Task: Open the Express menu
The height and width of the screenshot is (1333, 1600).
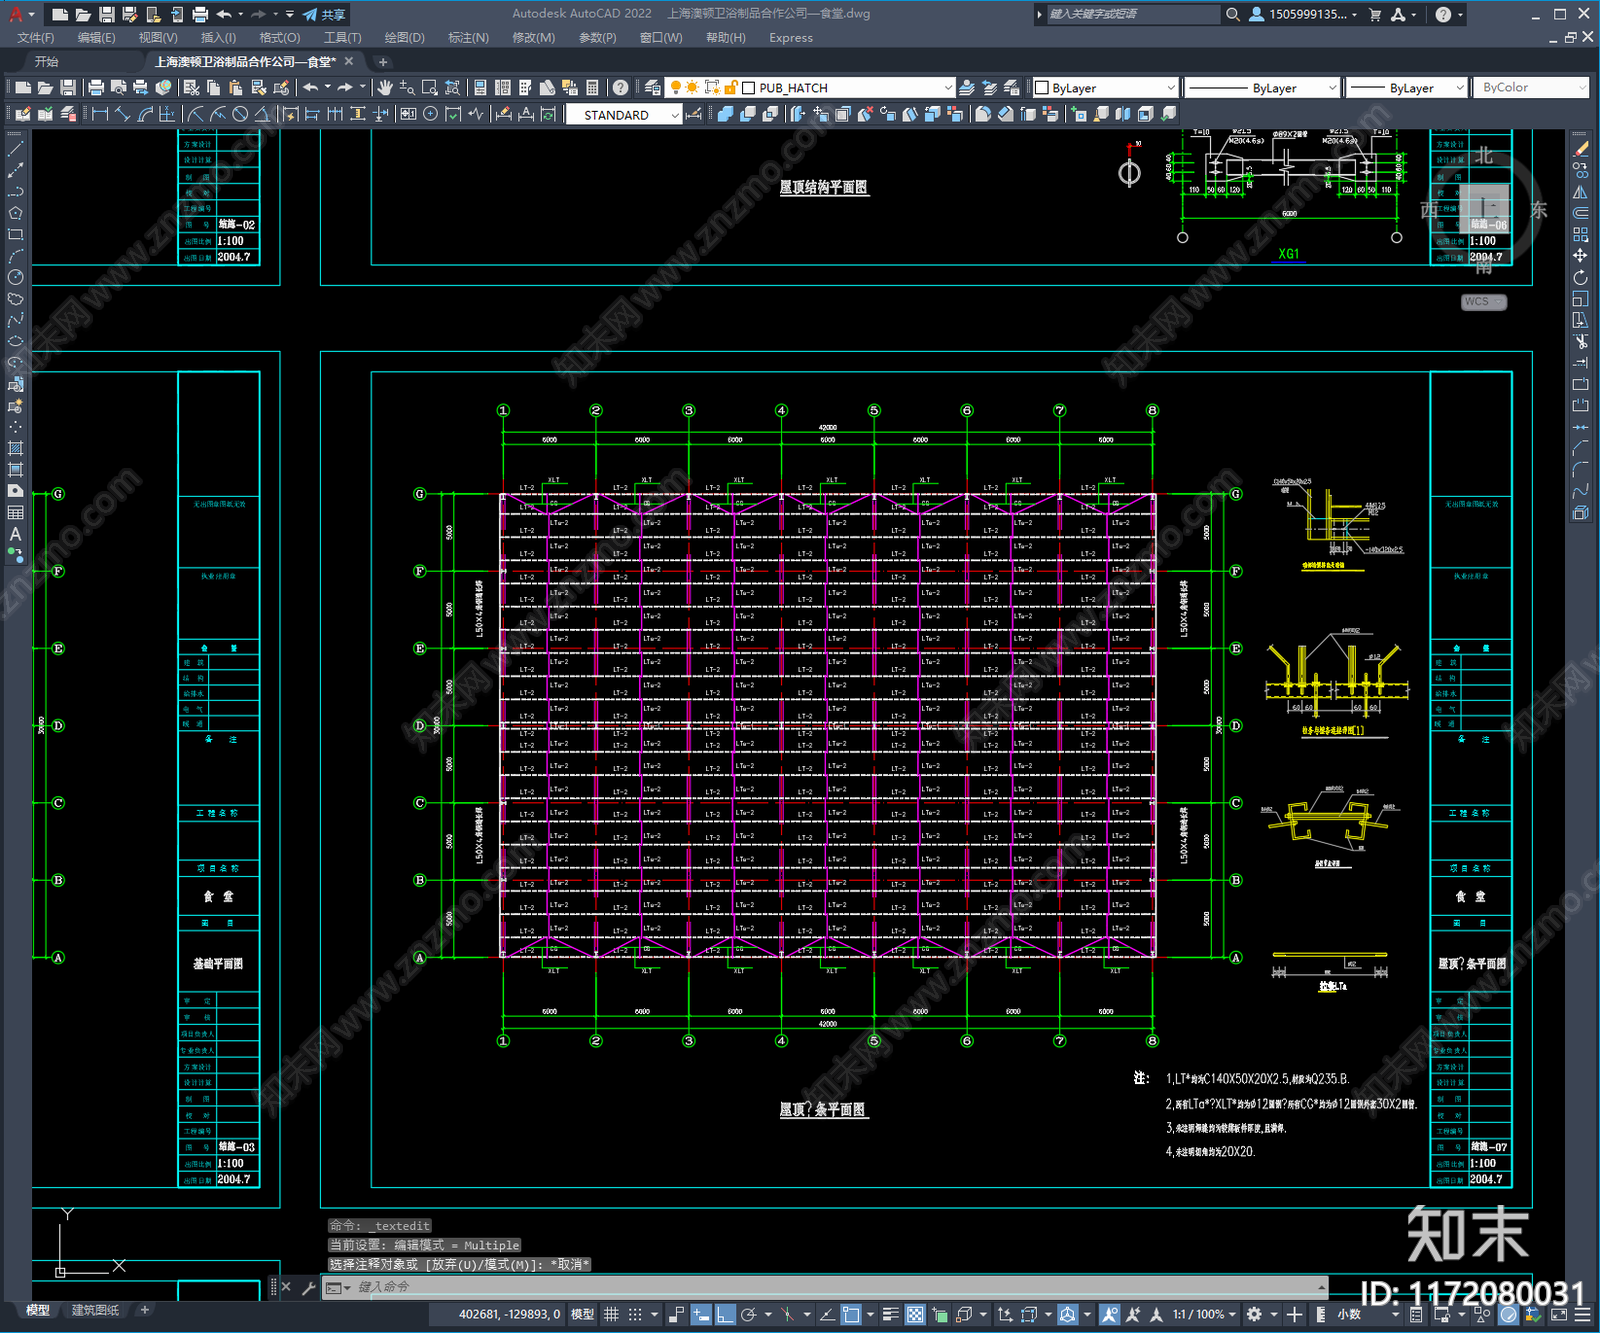Action: click(791, 38)
